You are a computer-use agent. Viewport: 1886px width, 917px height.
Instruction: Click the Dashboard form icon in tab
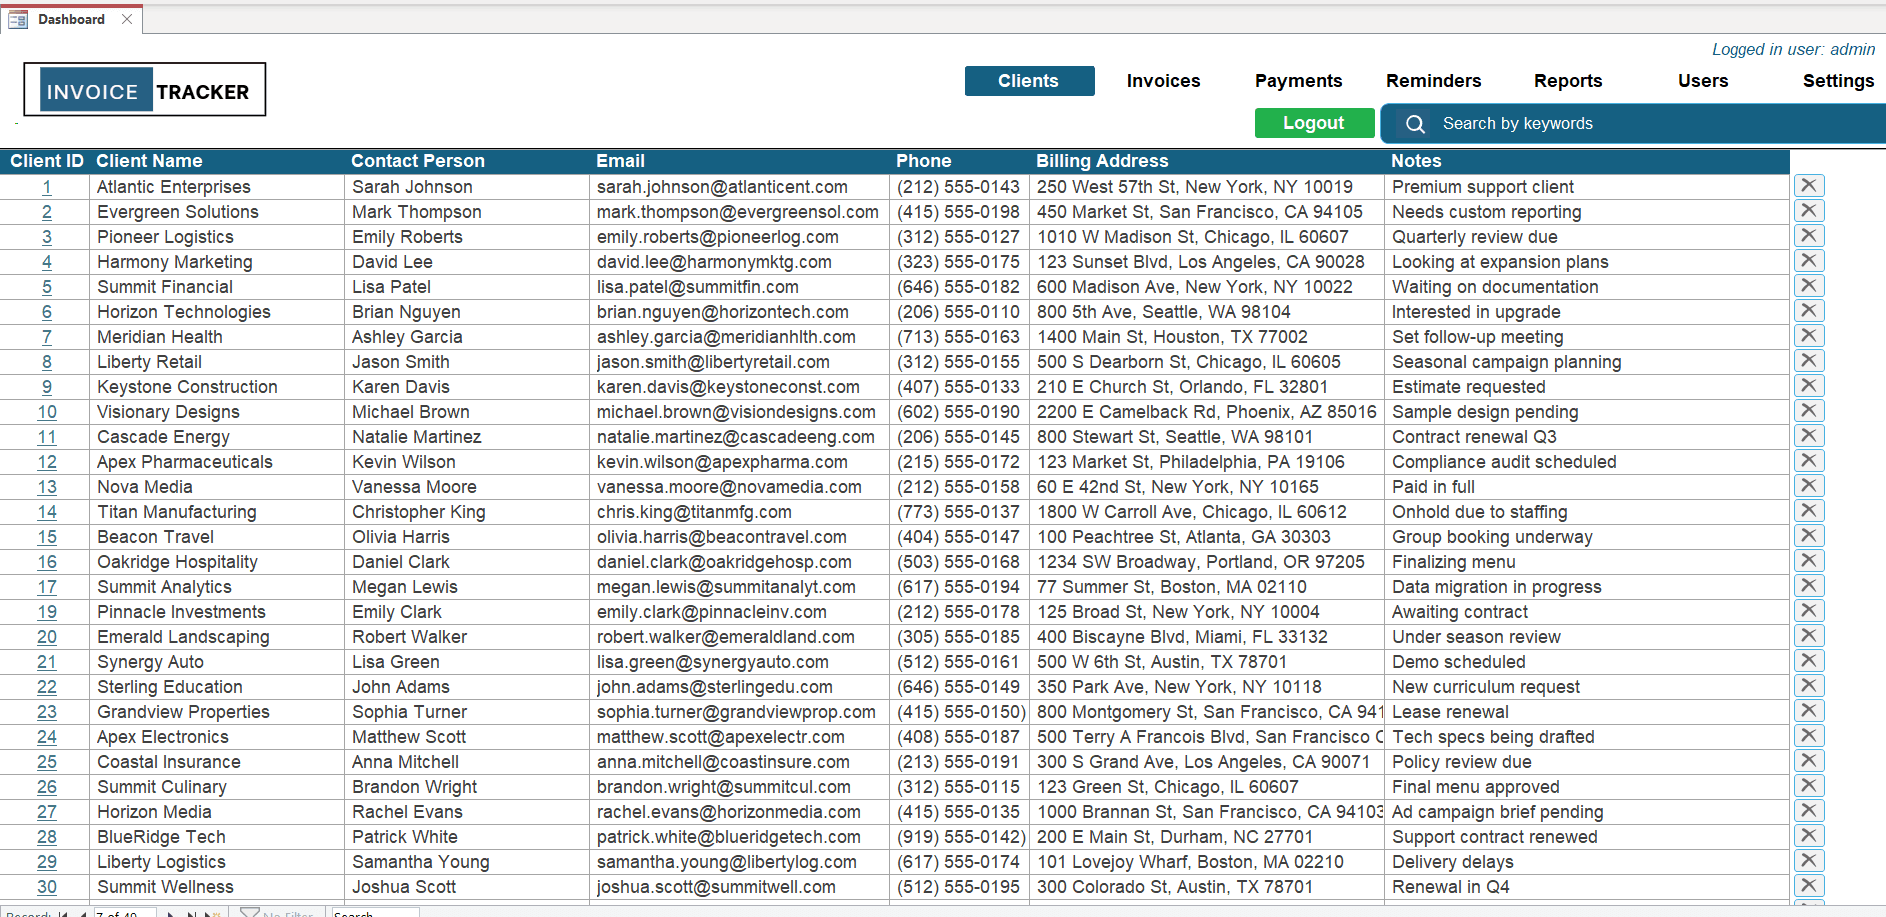[18, 20]
